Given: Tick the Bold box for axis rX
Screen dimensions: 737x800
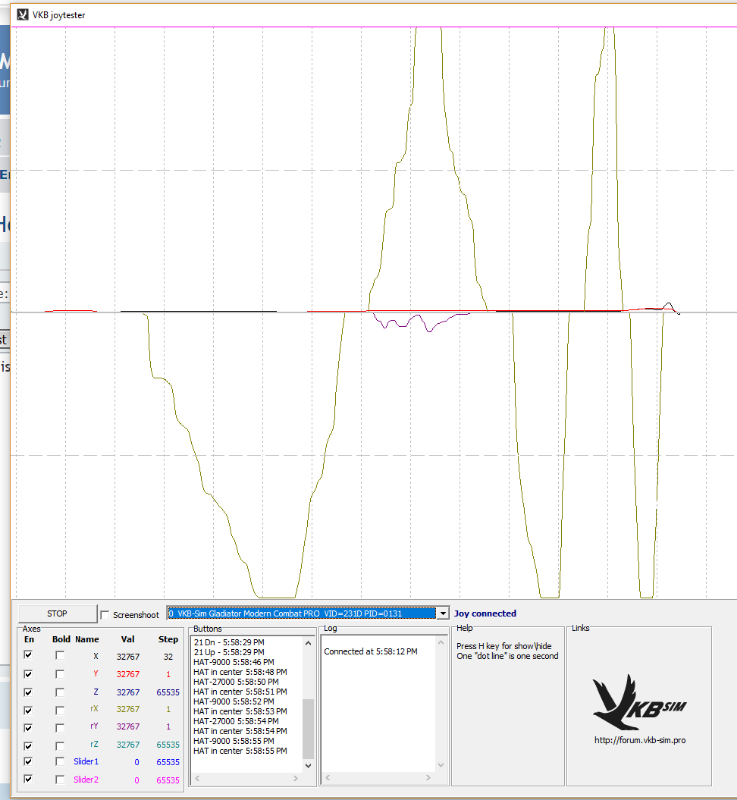Looking at the screenshot, I should pyautogui.click(x=60, y=710).
